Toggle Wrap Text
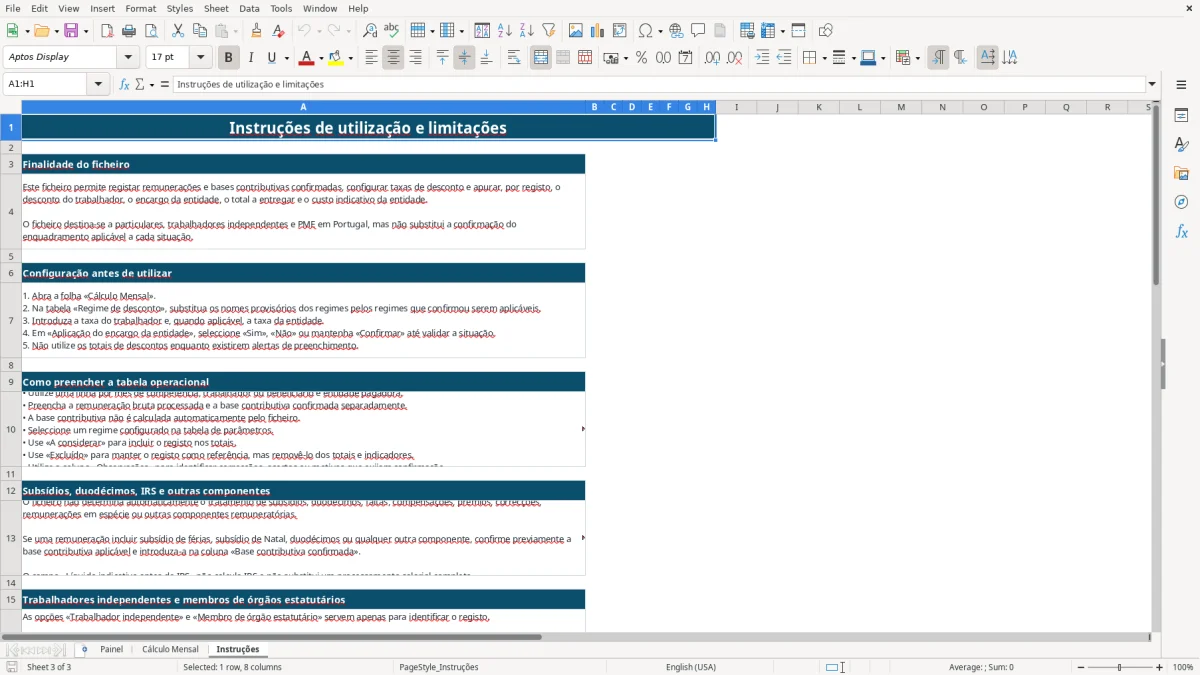Image resolution: width=1200 pixels, height=675 pixels. coord(515,58)
